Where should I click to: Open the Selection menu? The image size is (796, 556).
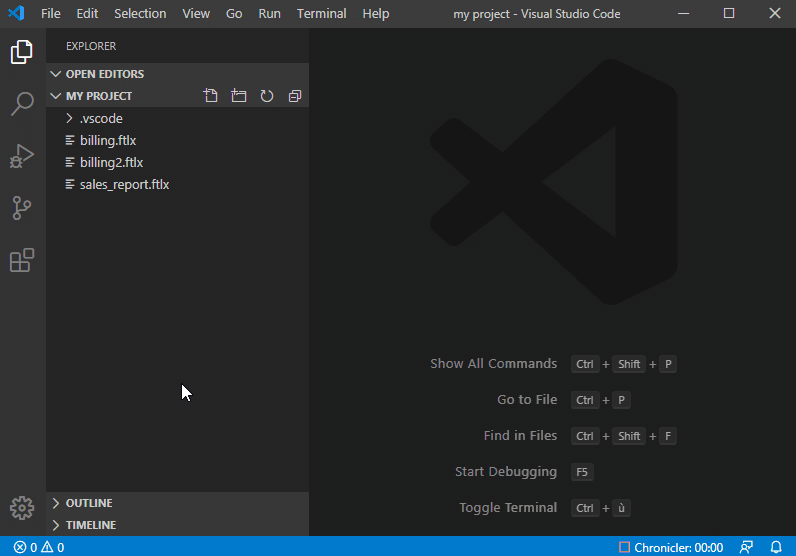[140, 14]
